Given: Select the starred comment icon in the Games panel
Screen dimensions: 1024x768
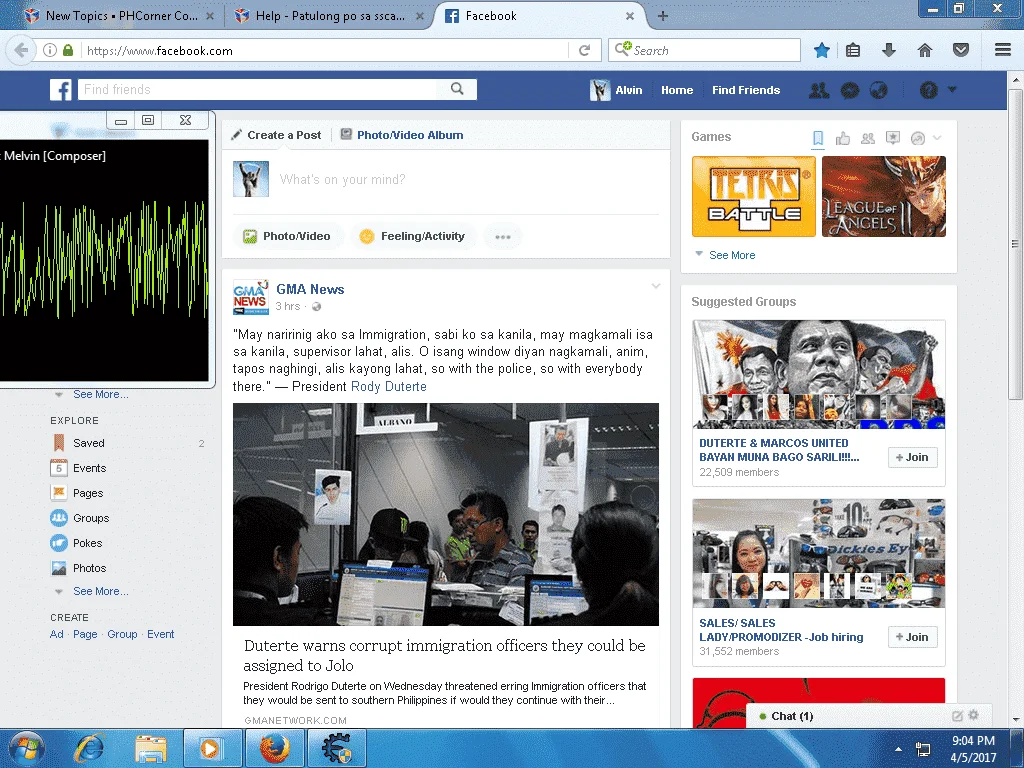Looking at the screenshot, I should 893,138.
